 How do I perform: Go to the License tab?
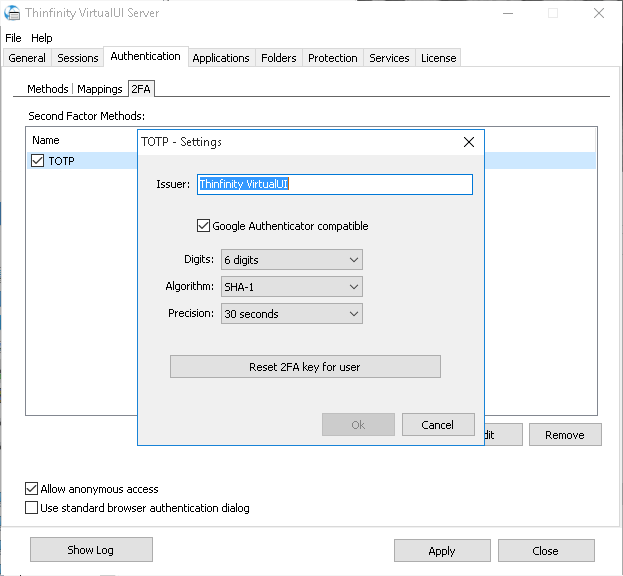(x=438, y=58)
